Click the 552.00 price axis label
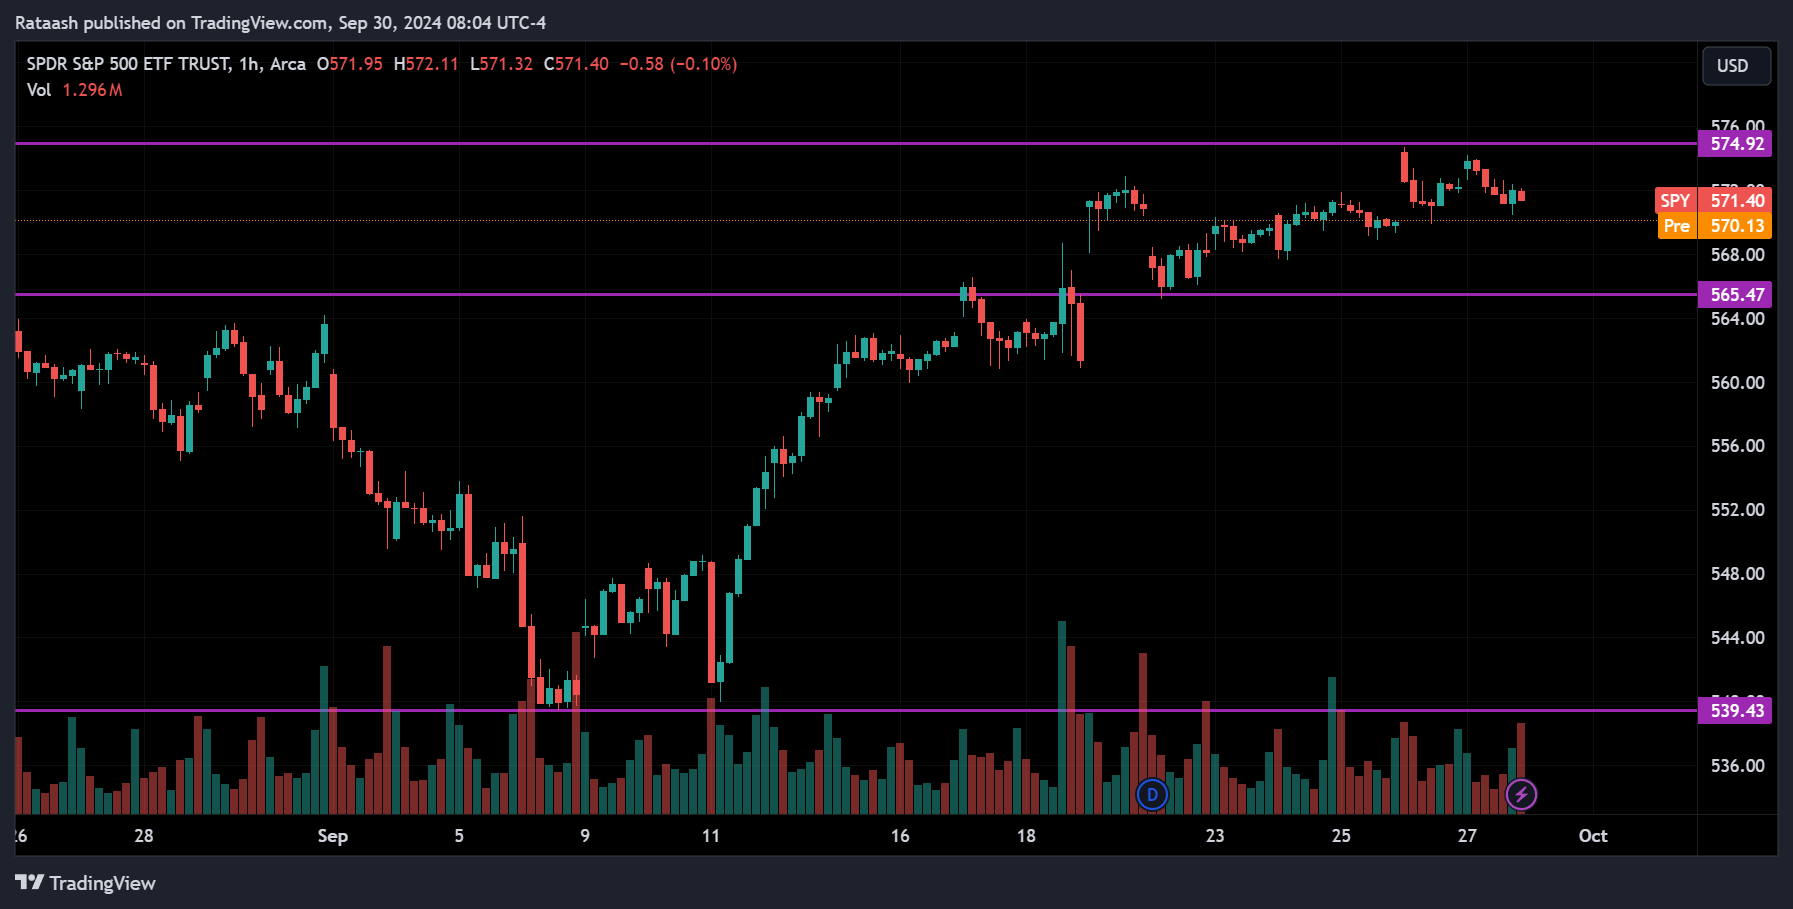 point(1737,510)
